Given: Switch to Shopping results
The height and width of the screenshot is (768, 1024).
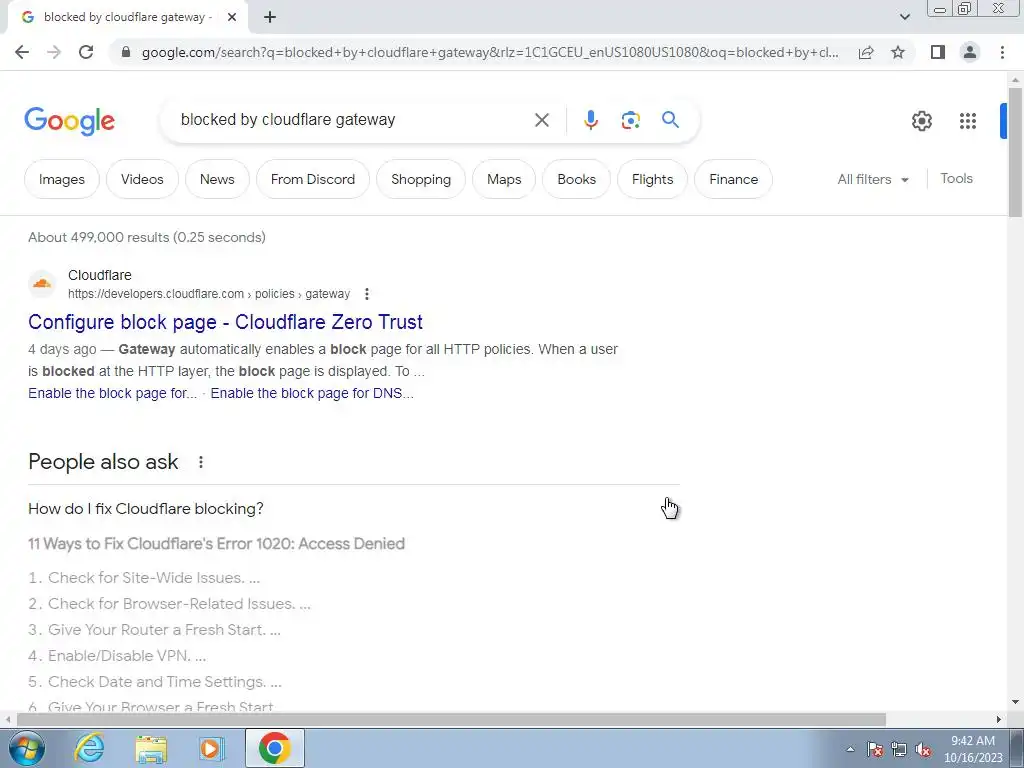Looking at the screenshot, I should [x=421, y=179].
